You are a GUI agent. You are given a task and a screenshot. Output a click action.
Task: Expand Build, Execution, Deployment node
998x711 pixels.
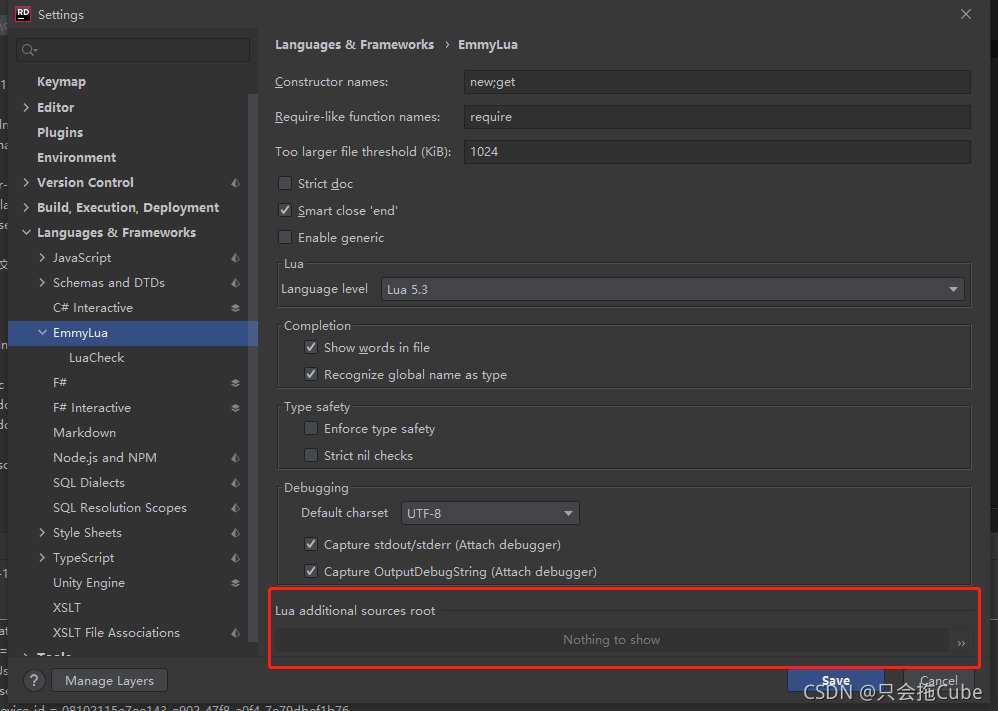pos(26,208)
